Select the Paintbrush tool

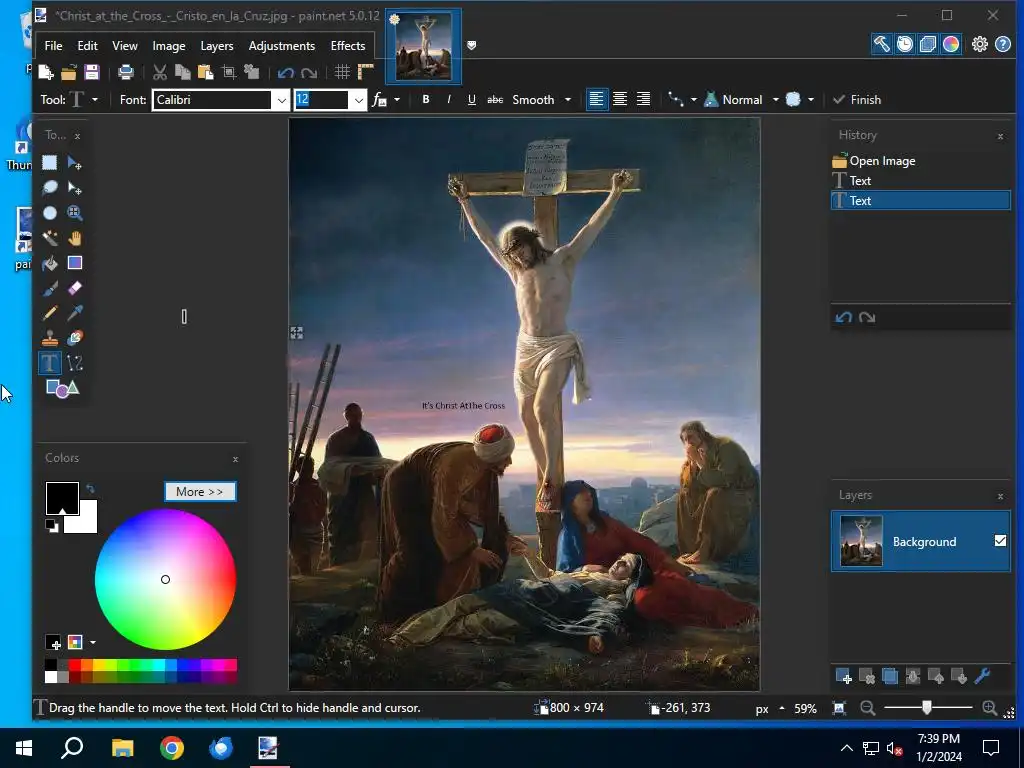50,288
